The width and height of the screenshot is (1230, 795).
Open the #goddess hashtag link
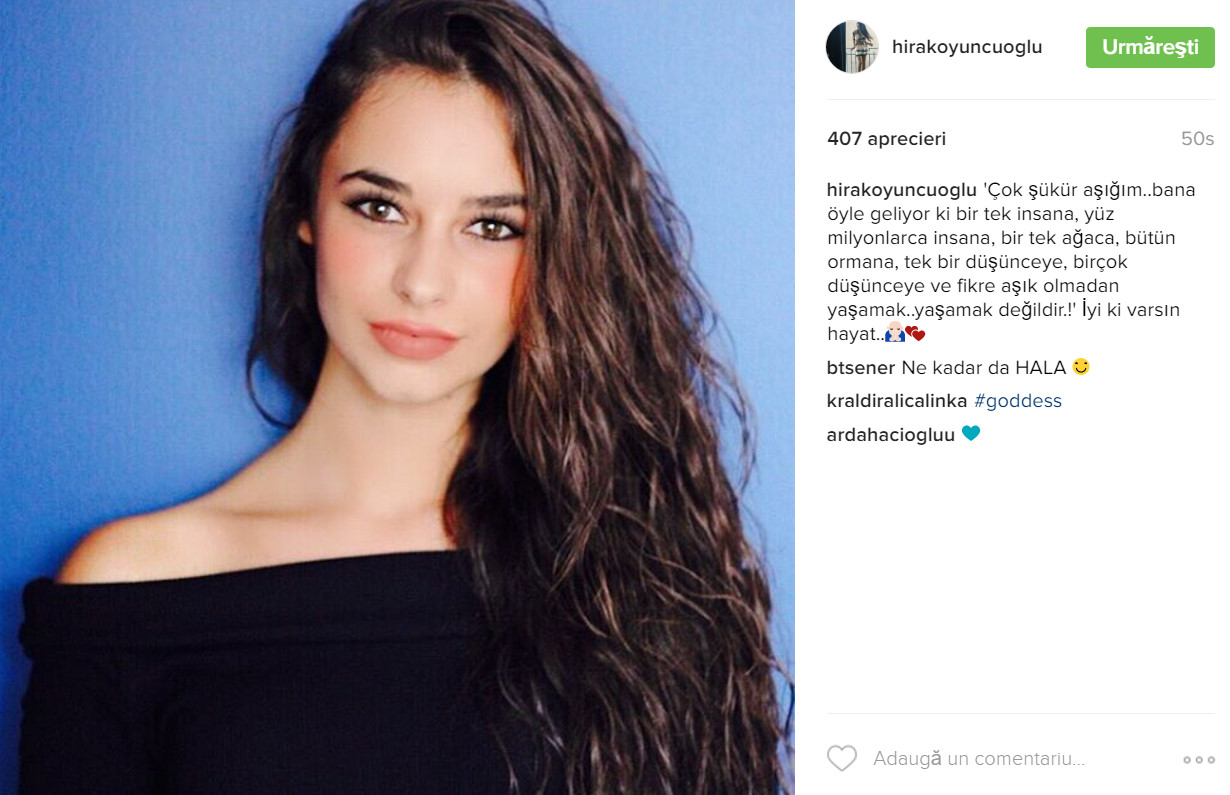pyautogui.click(x=1018, y=401)
